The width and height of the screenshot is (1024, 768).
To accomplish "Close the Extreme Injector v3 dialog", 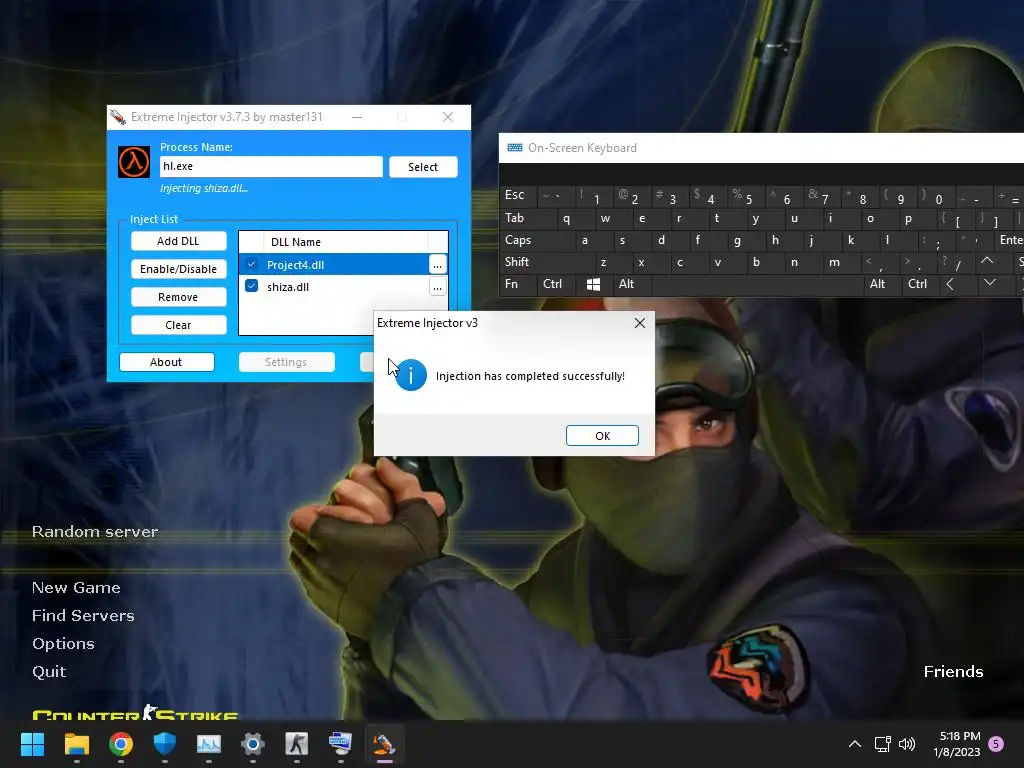I will pyautogui.click(x=640, y=323).
